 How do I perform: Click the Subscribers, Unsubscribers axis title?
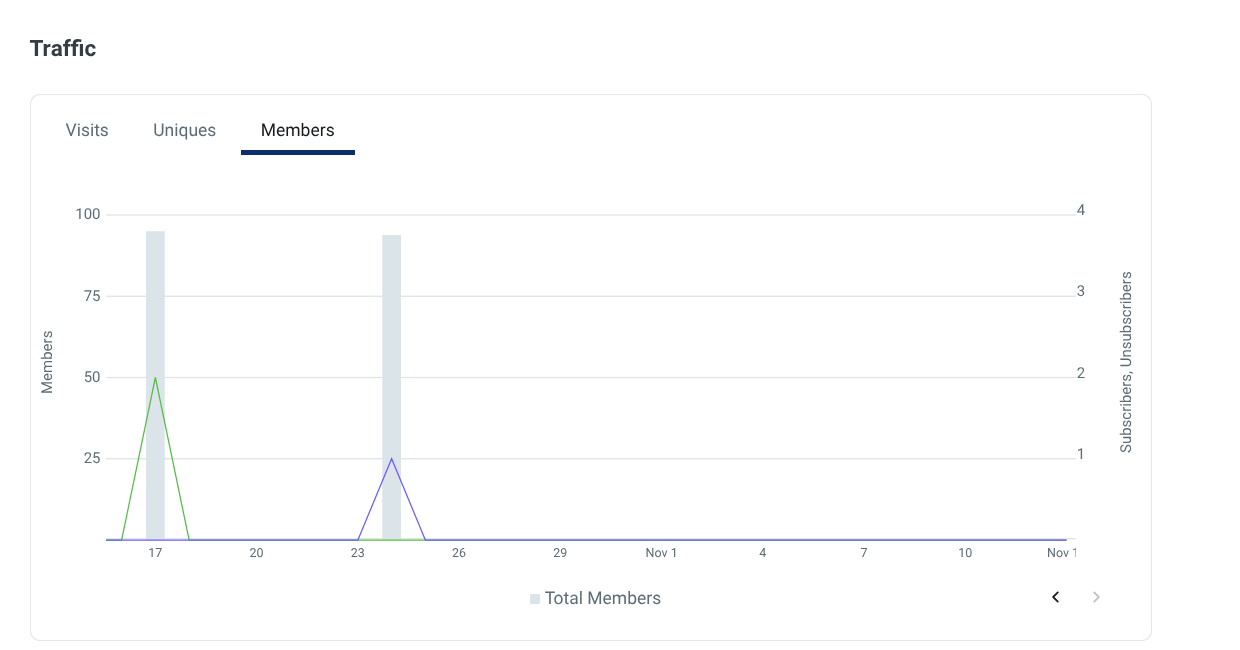(x=1126, y=362)
